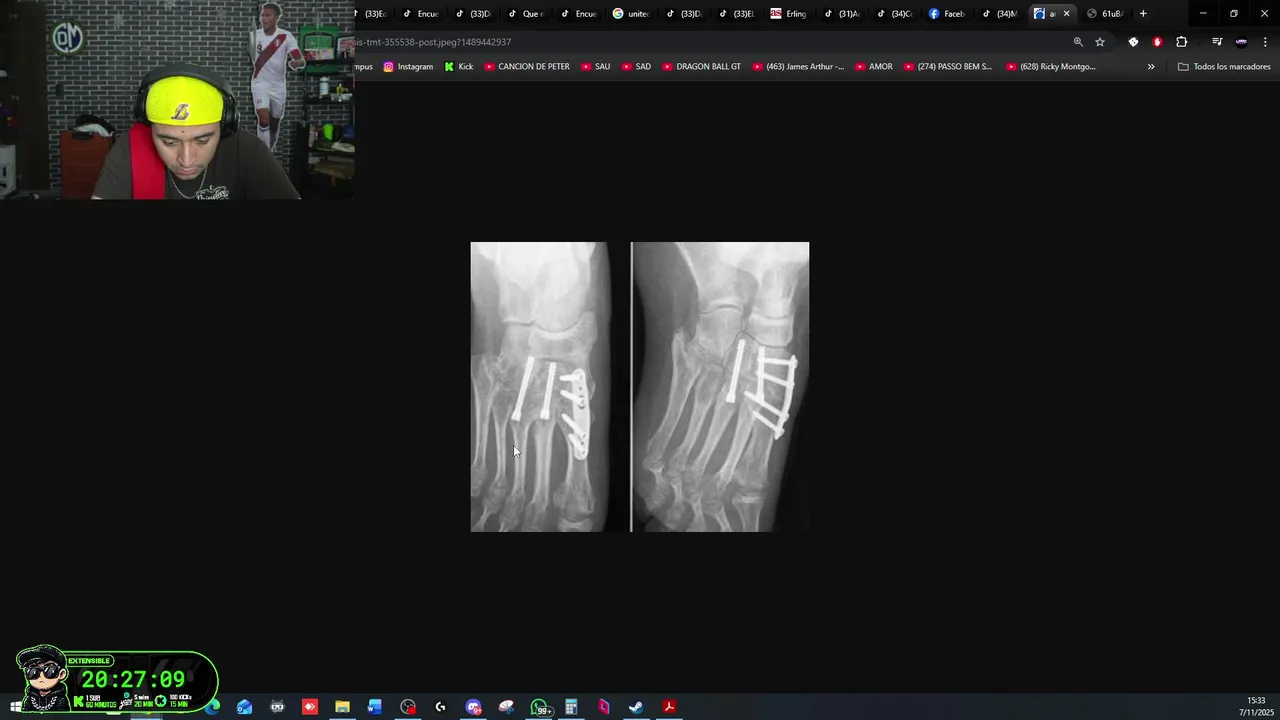
Task: Open the (274) PASSO BEM S... bookmark
Action: pos(947,67)
